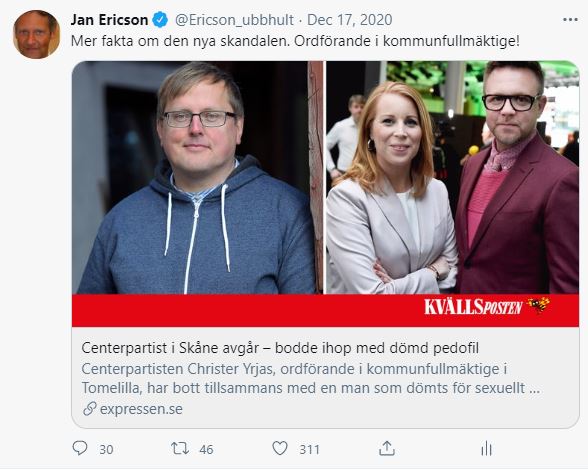Click the like count 311

tap(309, 449)
